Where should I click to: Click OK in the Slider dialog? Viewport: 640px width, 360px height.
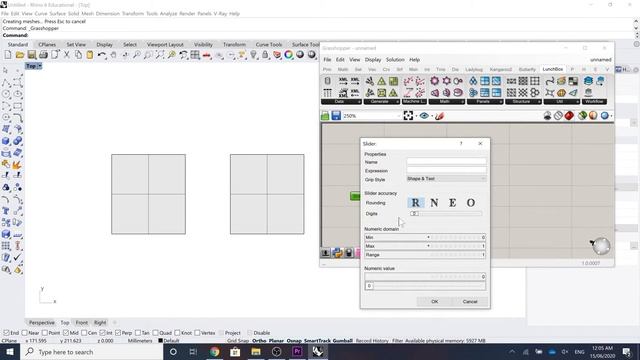[x=434, y=302]
